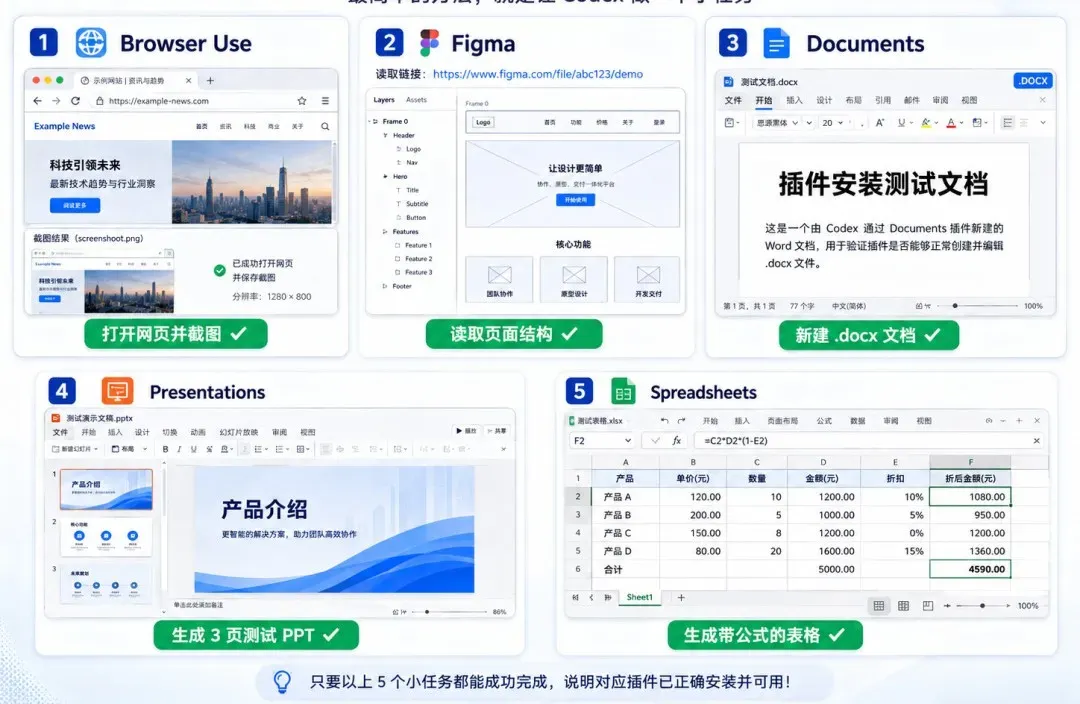Open the 公式 tab in the spreadsheet
The image size is (1080, 704).
click(824, 420)
